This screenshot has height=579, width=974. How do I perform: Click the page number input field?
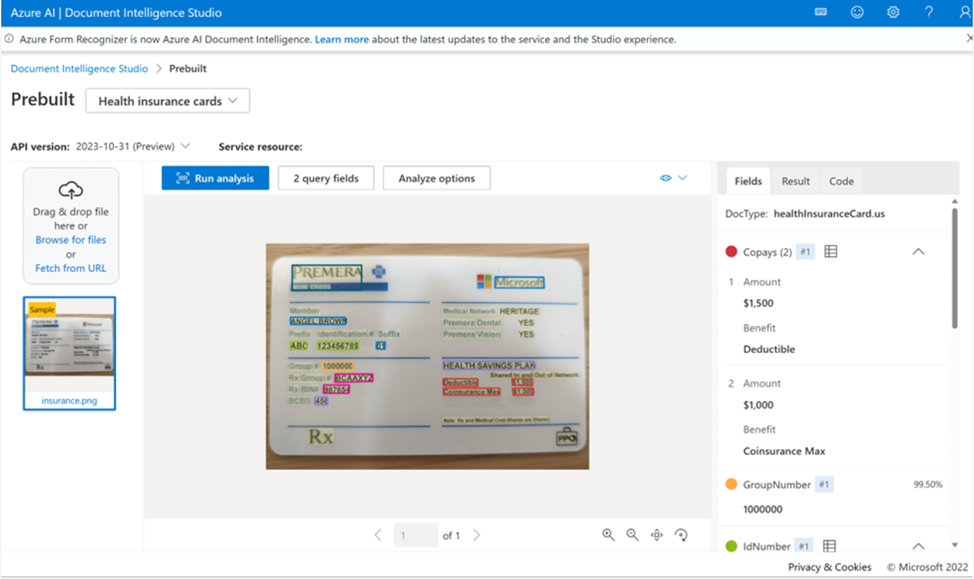416,535
